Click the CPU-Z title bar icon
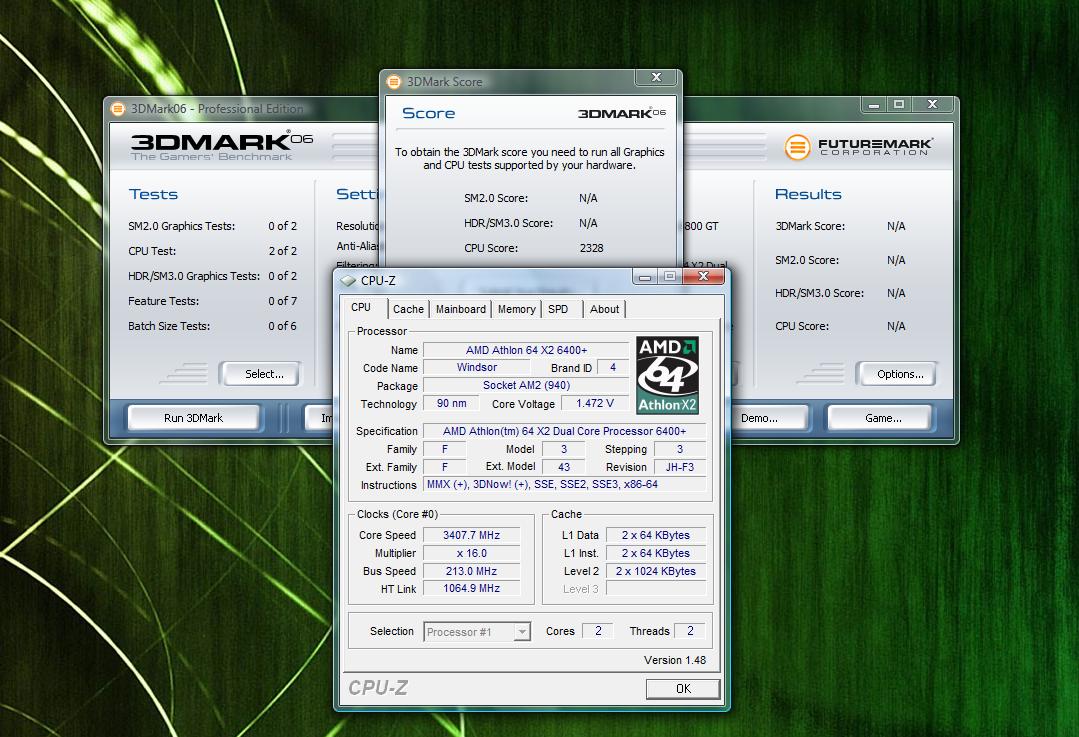Screen dimensions: 1079x737 coord(348,280)
